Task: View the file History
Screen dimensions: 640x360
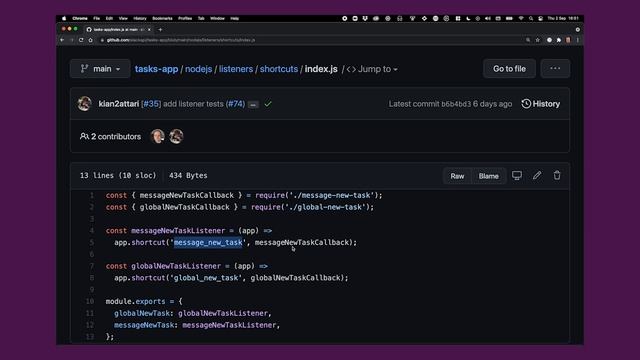Action: (540, 104)
